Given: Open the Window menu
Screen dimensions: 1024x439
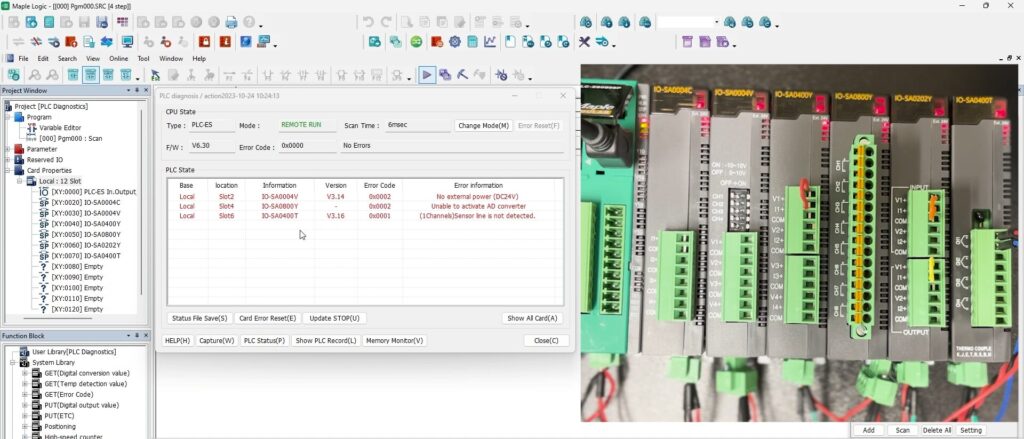Looking at the screenshot, I should [x=171, y=58].
